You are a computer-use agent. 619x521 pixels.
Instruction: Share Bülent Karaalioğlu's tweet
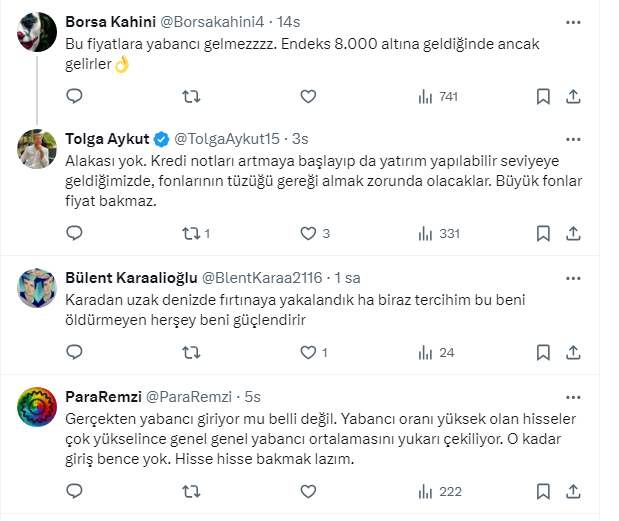point(574,353)
